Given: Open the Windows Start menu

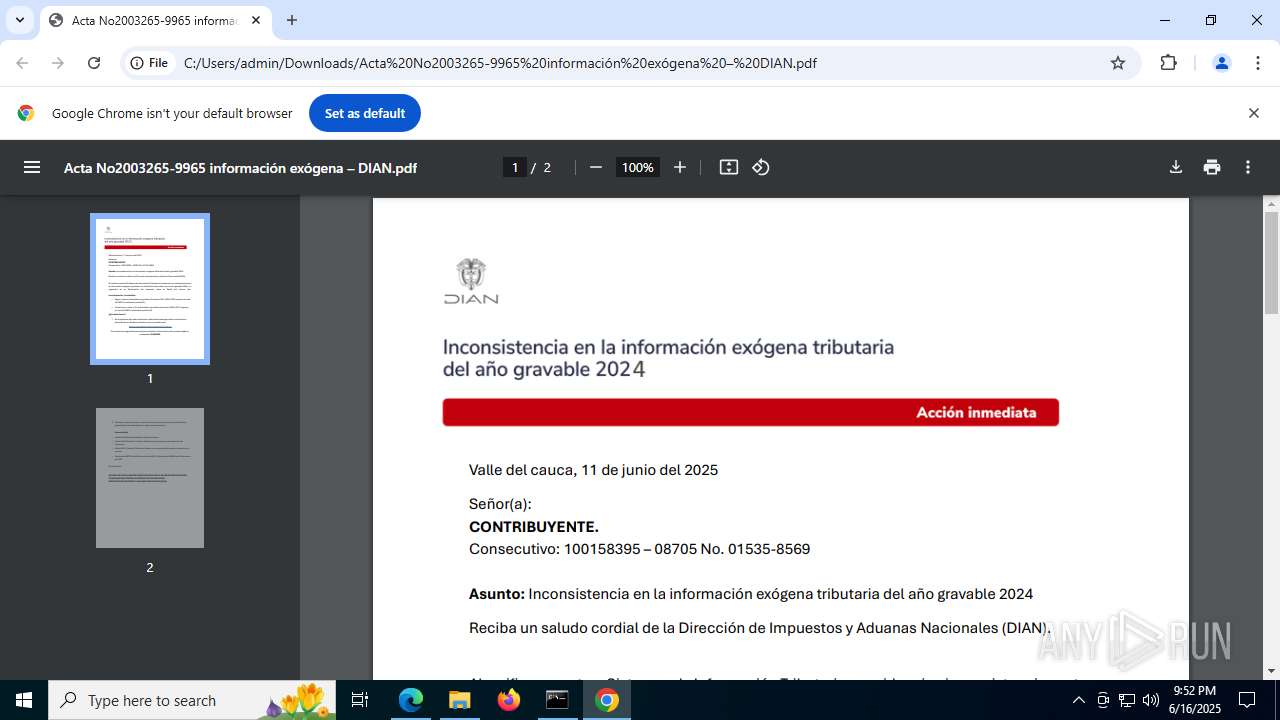Looking at the screenshot, I should click(24, 700).
